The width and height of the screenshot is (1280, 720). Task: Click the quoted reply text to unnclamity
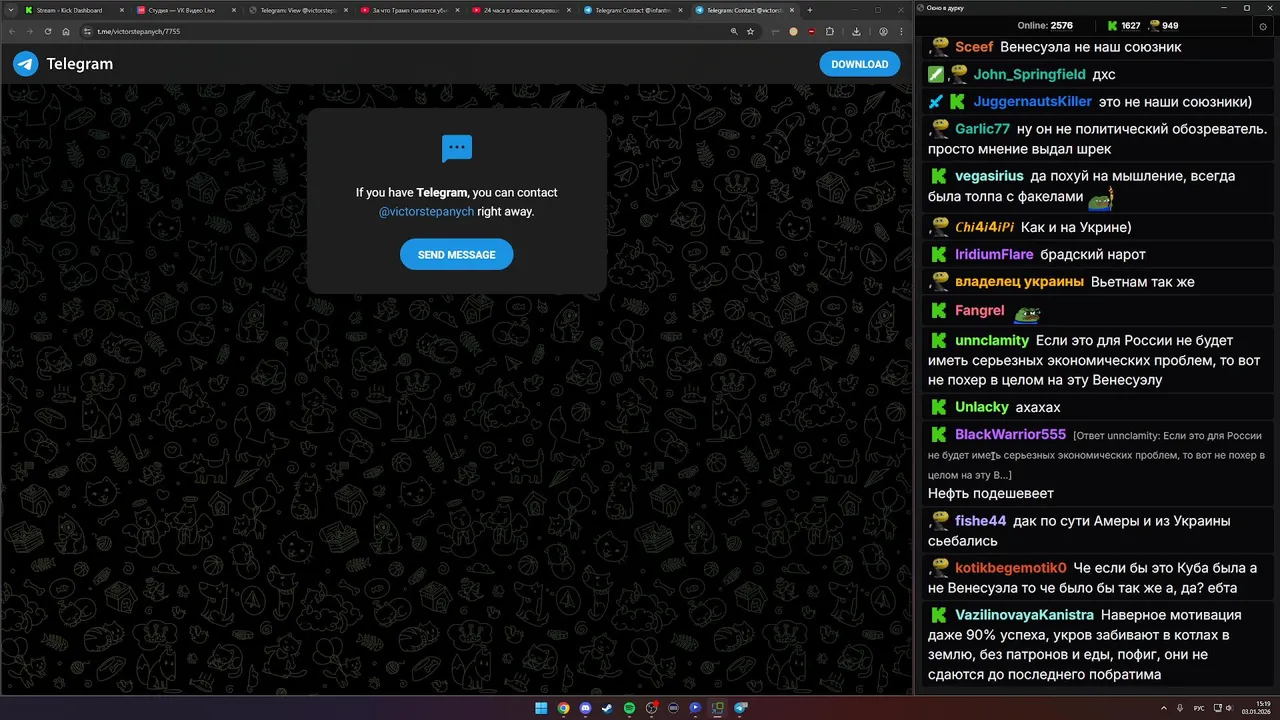1097,455
